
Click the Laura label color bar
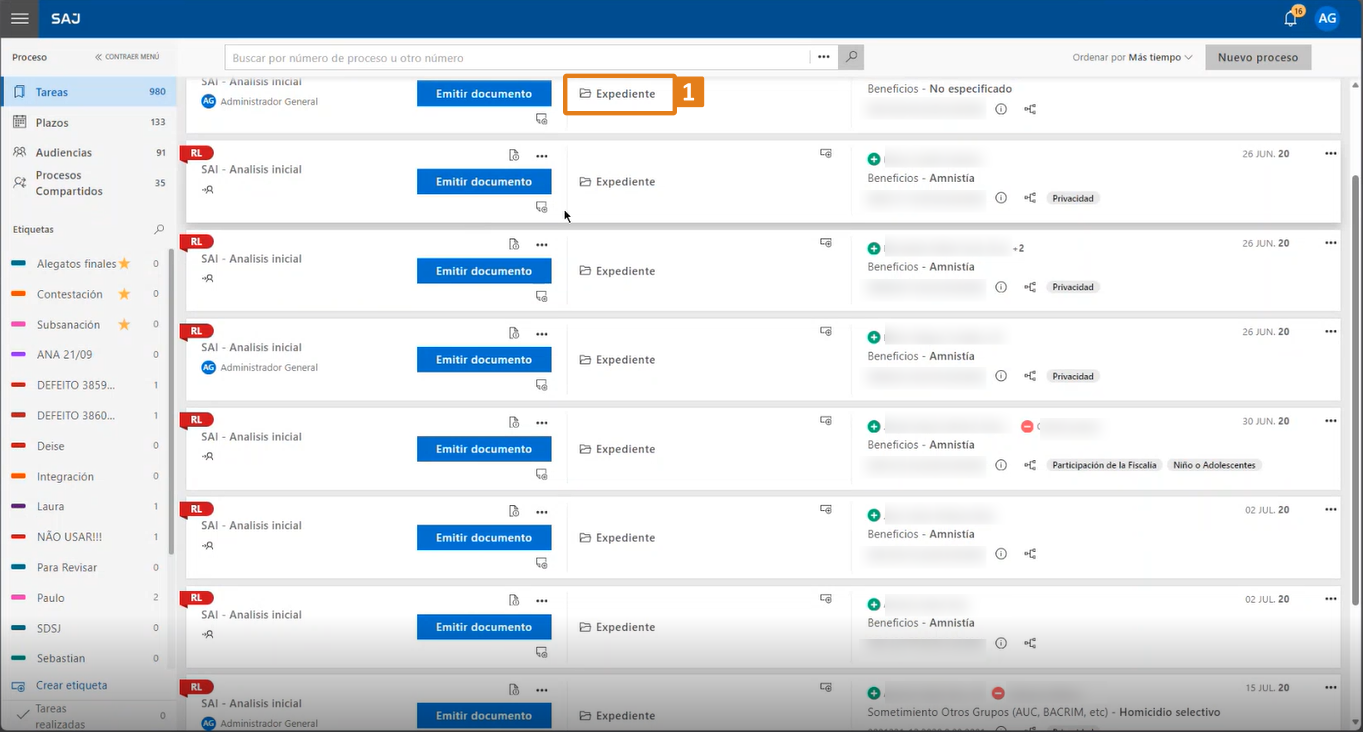(x=18, y=507)
